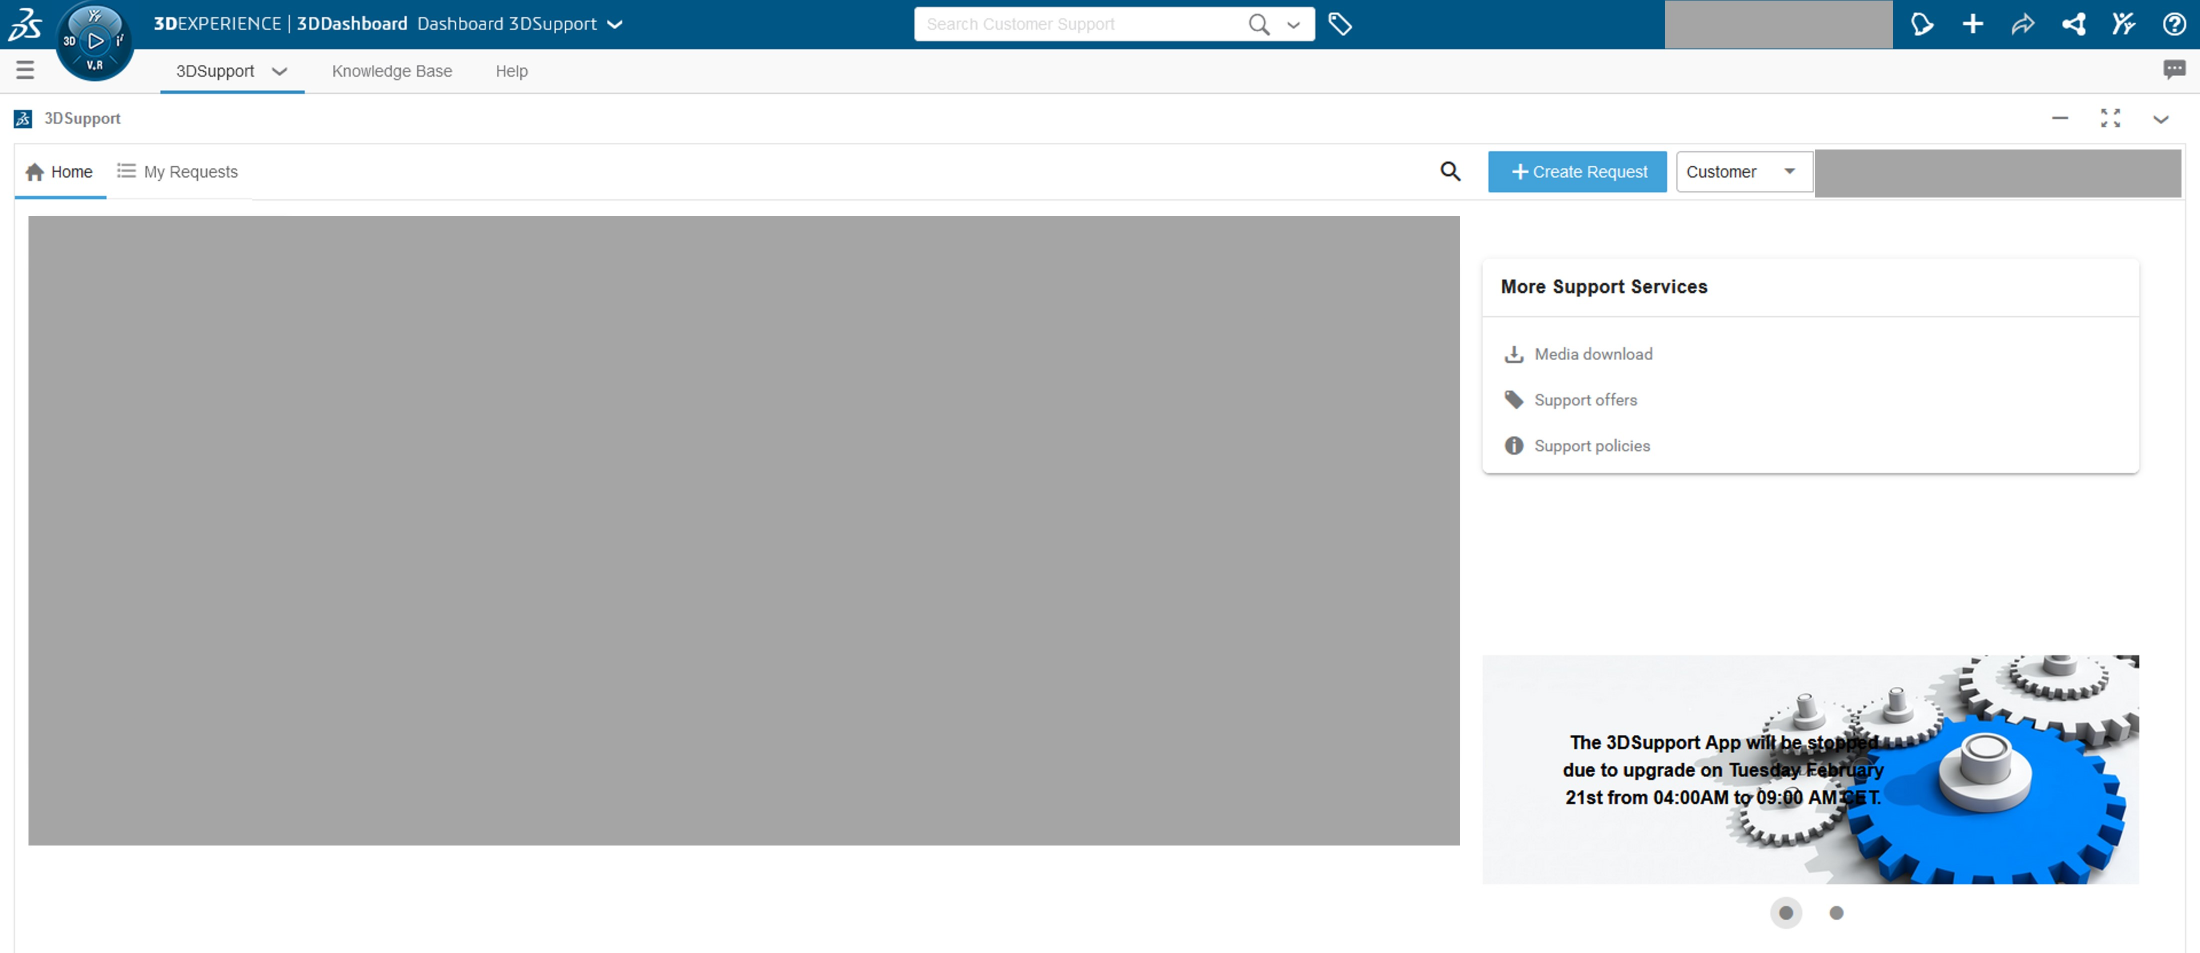Click the Support policies info icon
Viewport: 2200px width, 953px height.
pyautogui.click(x=1514, y=446)
